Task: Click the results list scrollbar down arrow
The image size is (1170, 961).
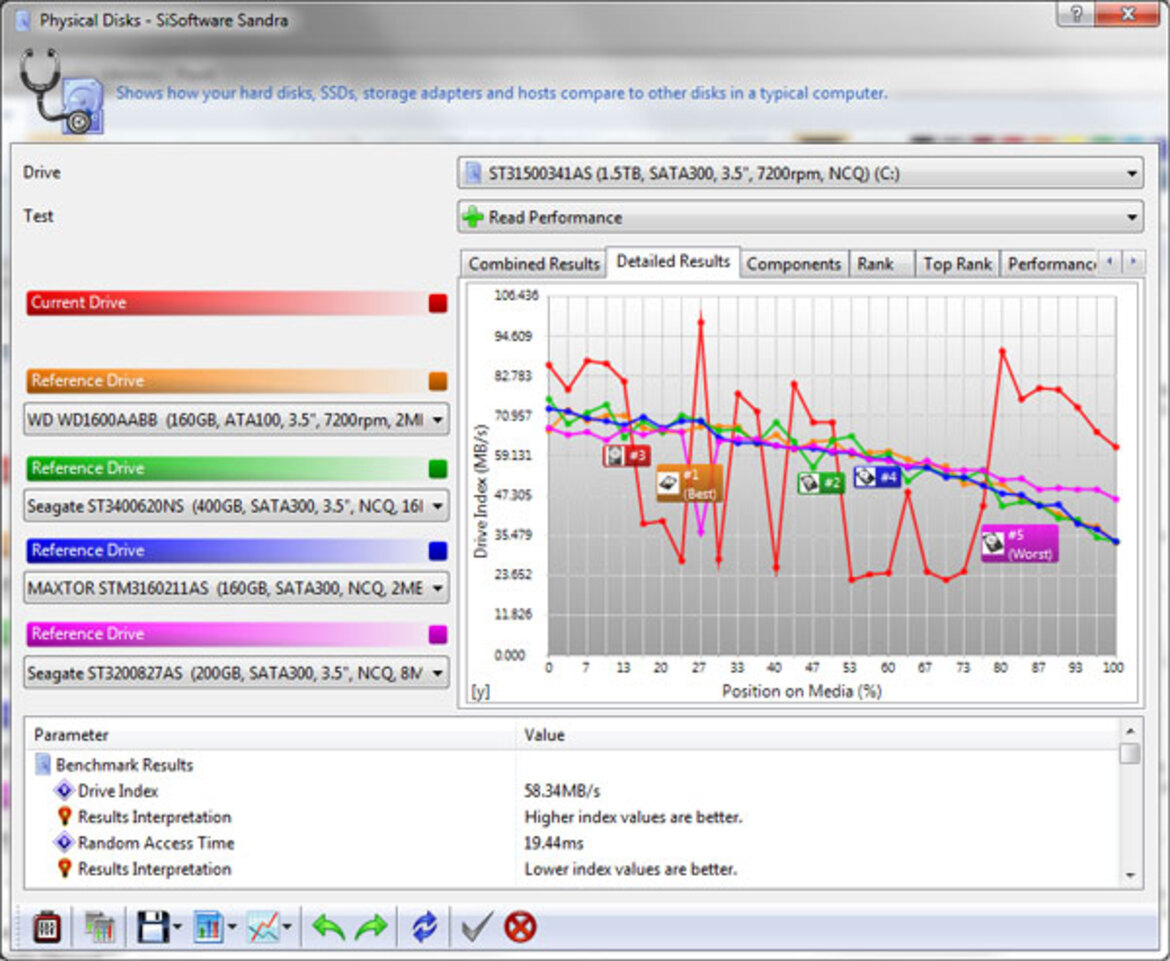Action: coord(1130,875)
